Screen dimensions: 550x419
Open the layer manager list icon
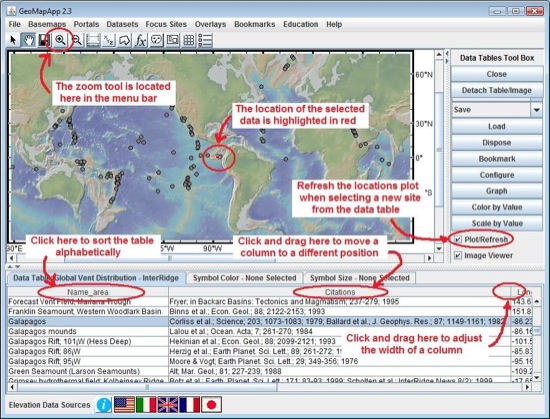coord(205,40)
